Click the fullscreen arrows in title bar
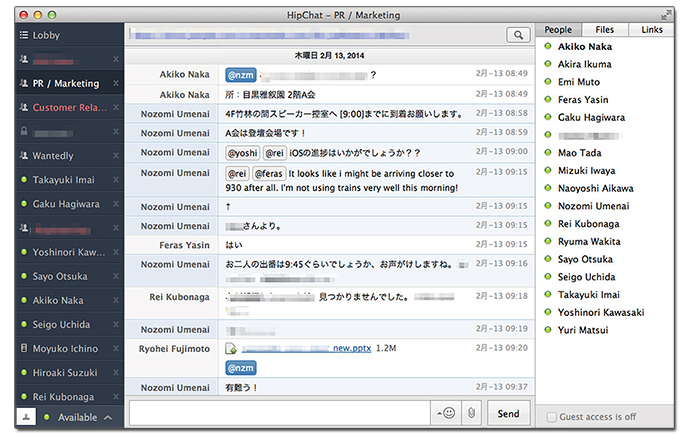Viewport: 690px width, 435px height. pyautogui.click(x=666, y=15)
